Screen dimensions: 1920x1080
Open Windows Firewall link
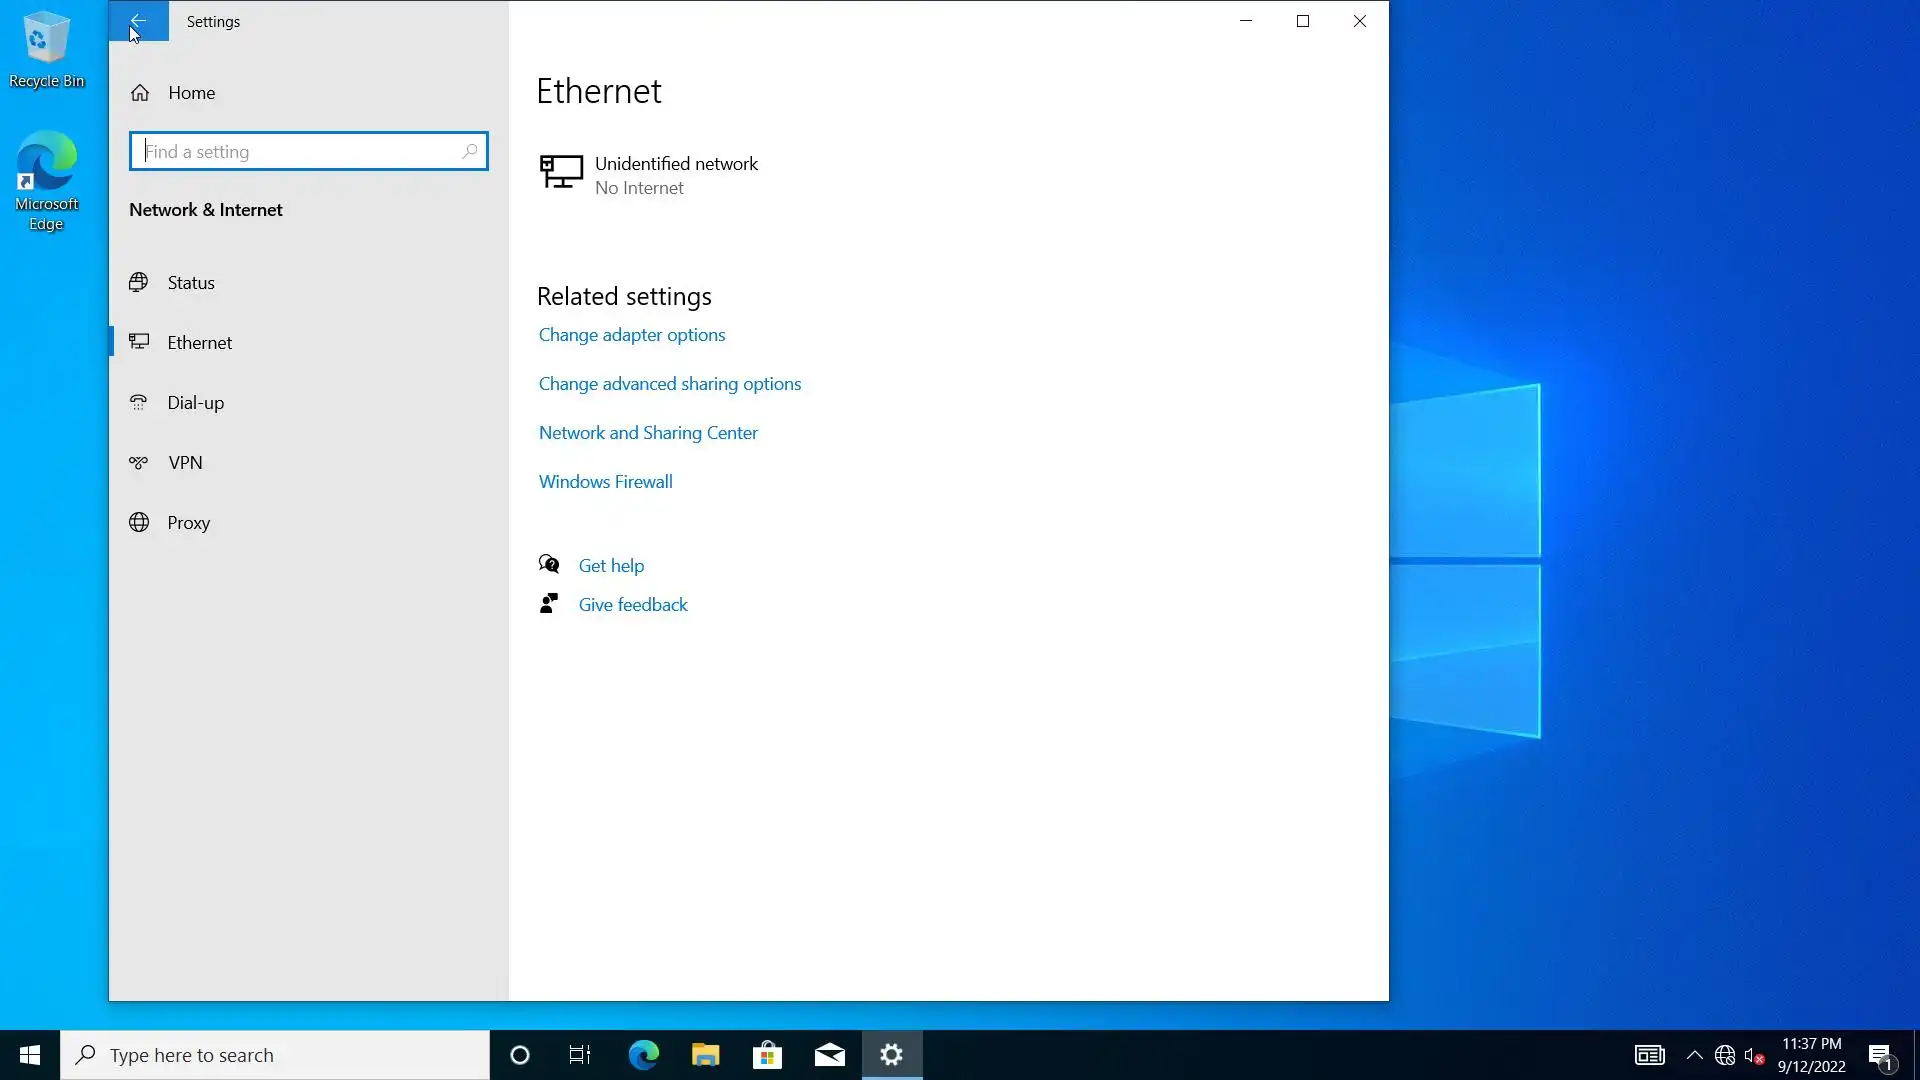[x=605, y=482]
